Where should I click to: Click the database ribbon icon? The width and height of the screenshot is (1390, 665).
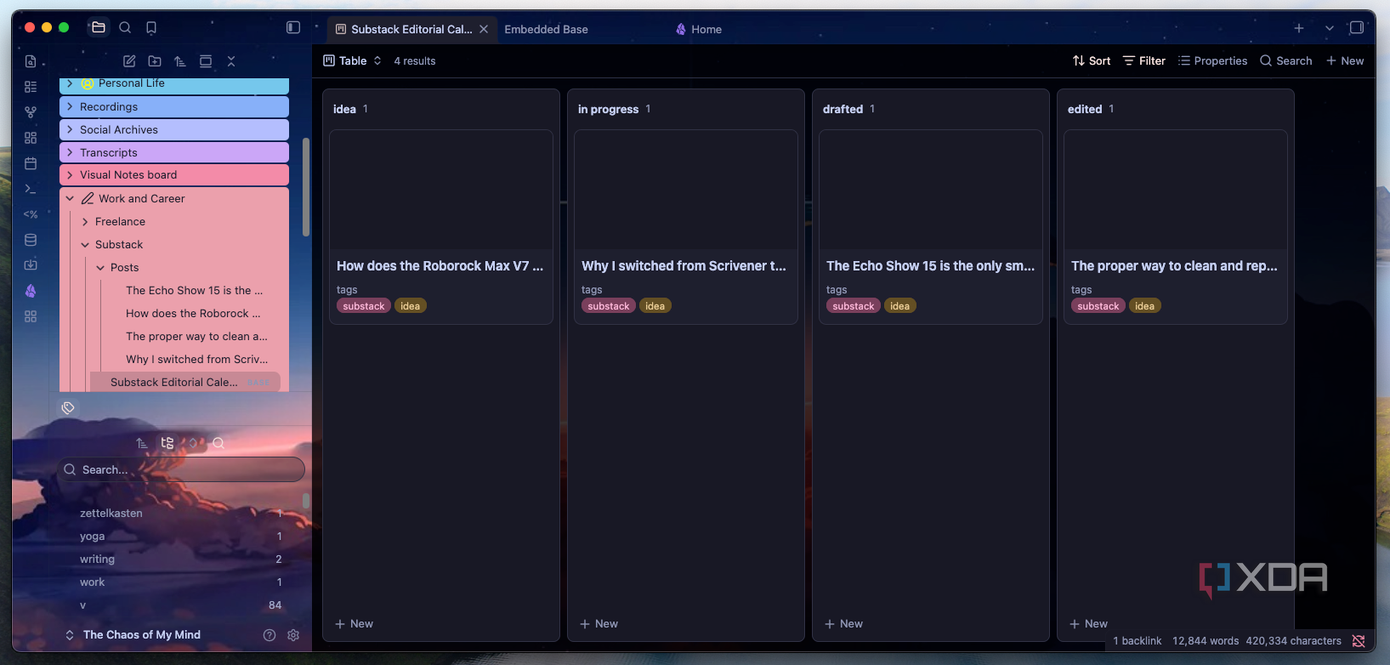click(x=31, y=240)
